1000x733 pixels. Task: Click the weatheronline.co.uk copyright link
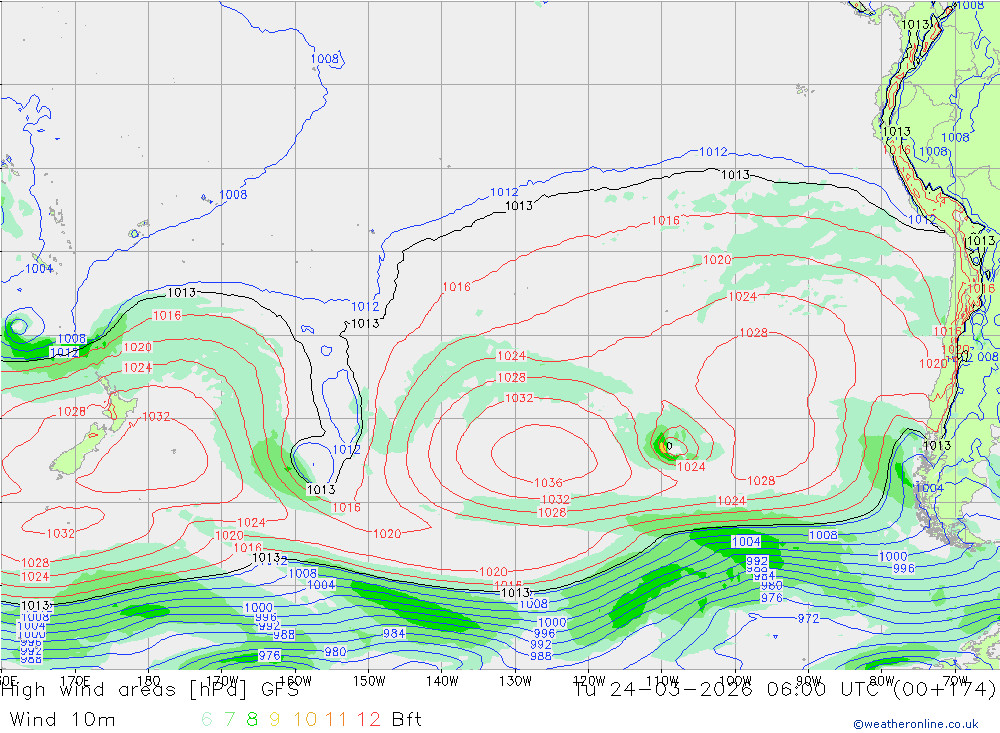point(916,724)
